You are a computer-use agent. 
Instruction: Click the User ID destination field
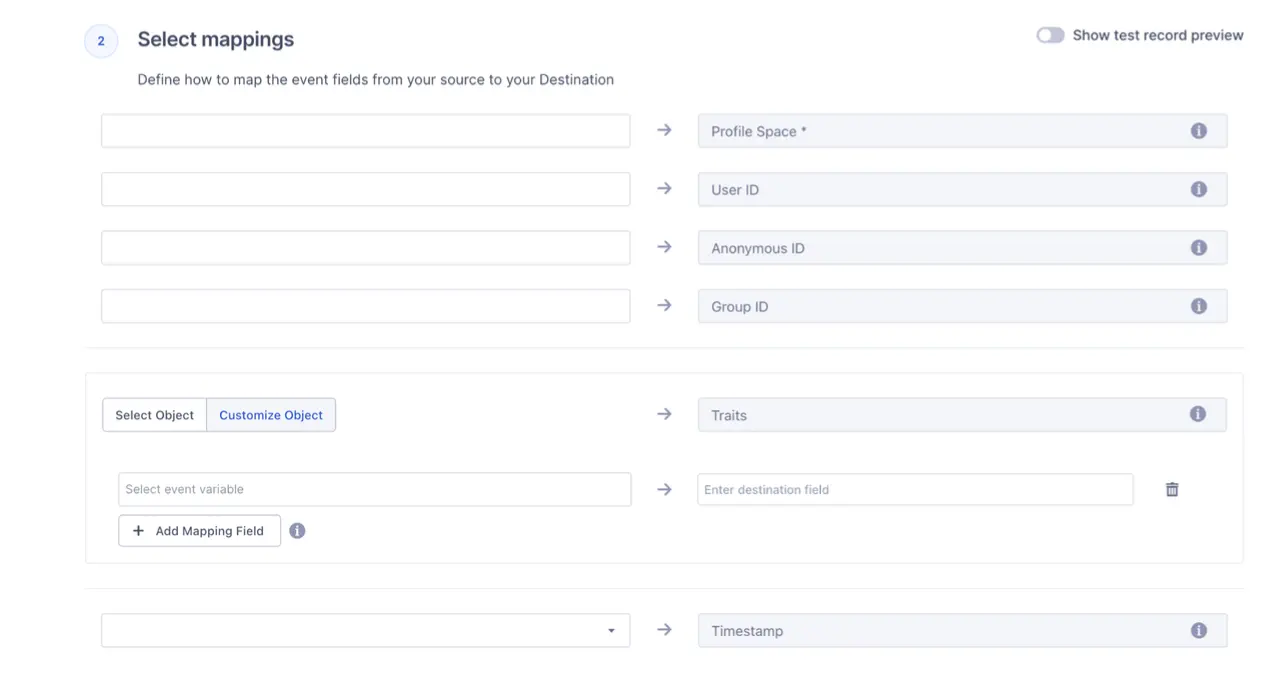pyautogui.click(x=962, y=189)
